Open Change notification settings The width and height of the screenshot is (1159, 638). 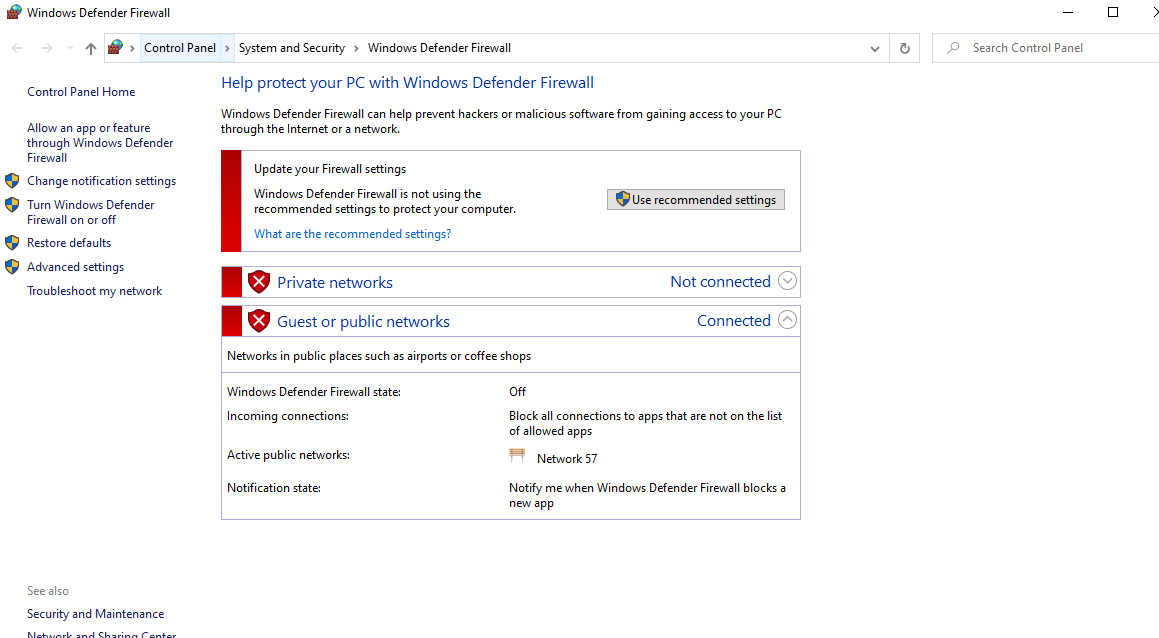(101, 181)
